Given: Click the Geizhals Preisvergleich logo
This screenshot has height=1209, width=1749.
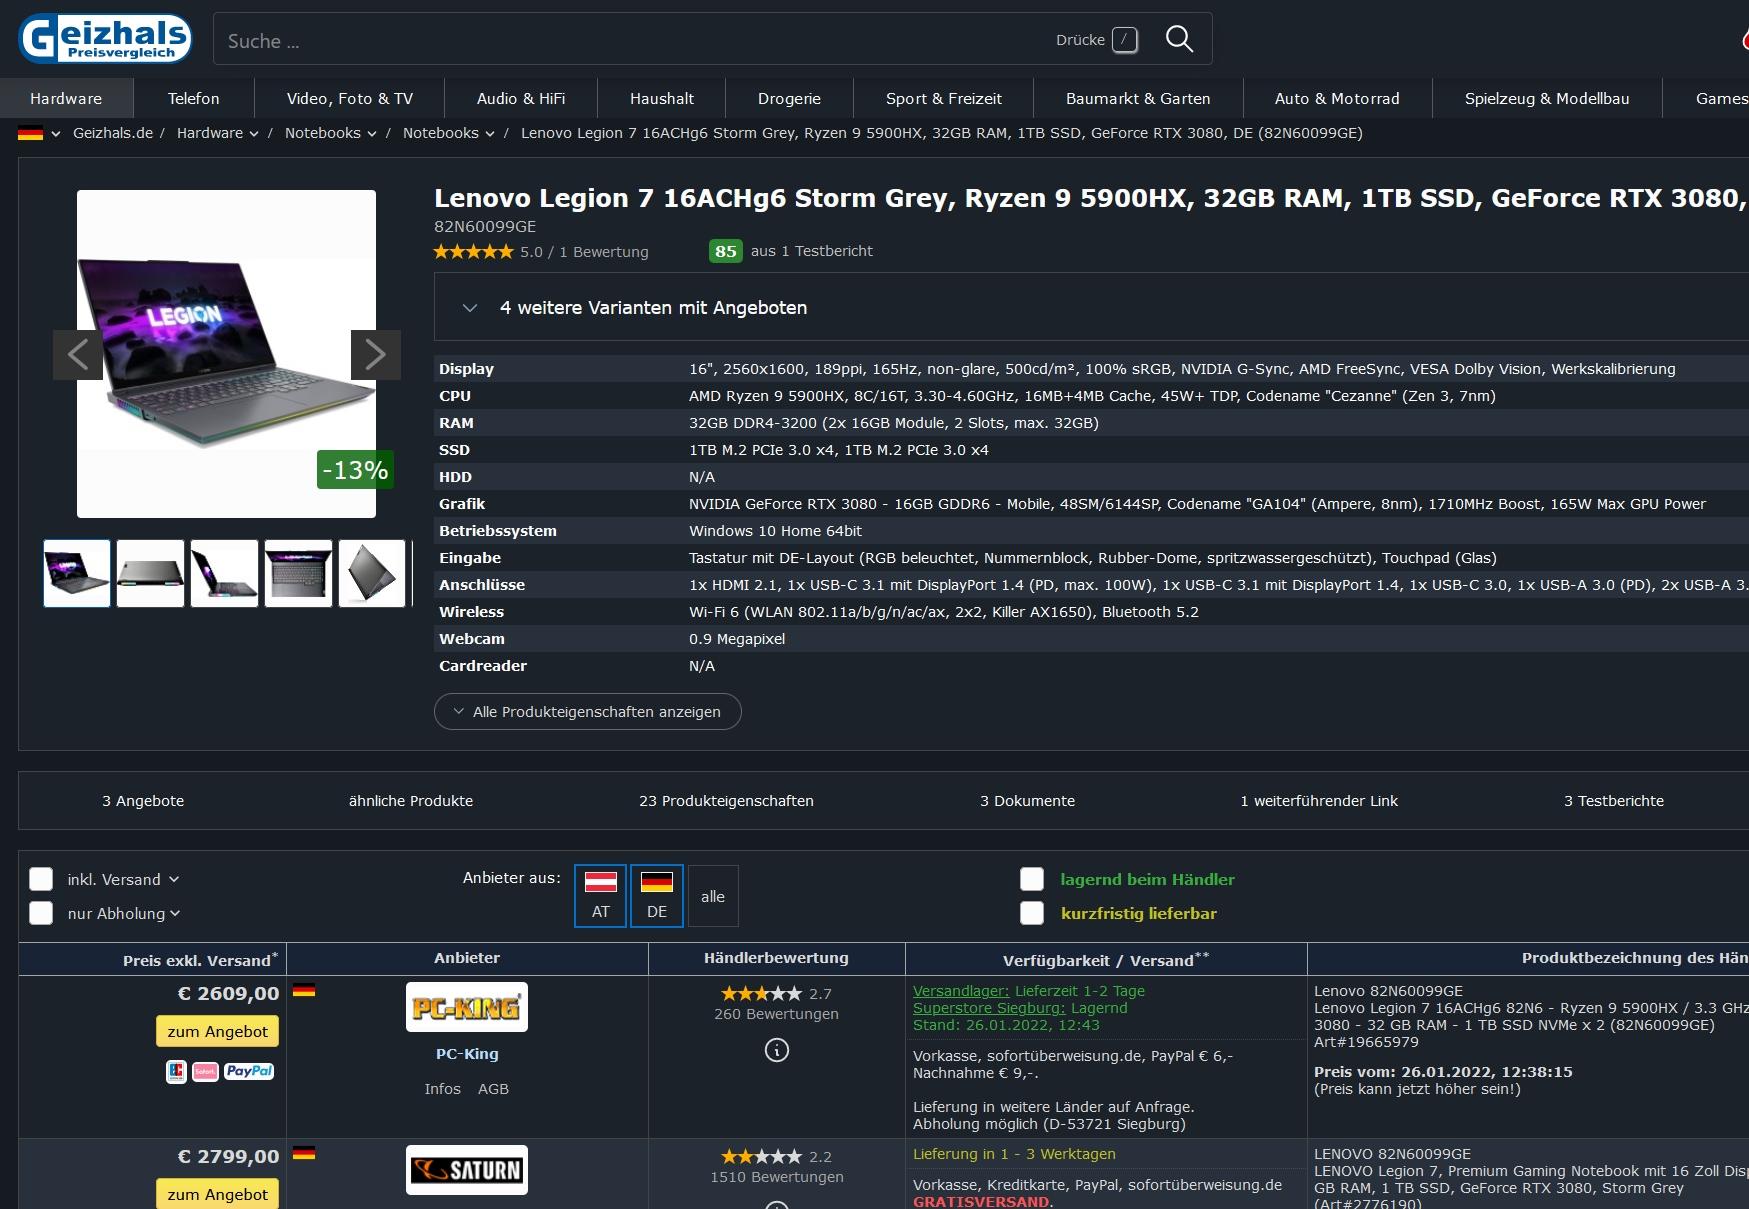Looking at the screenshot, I should (105, 39).
